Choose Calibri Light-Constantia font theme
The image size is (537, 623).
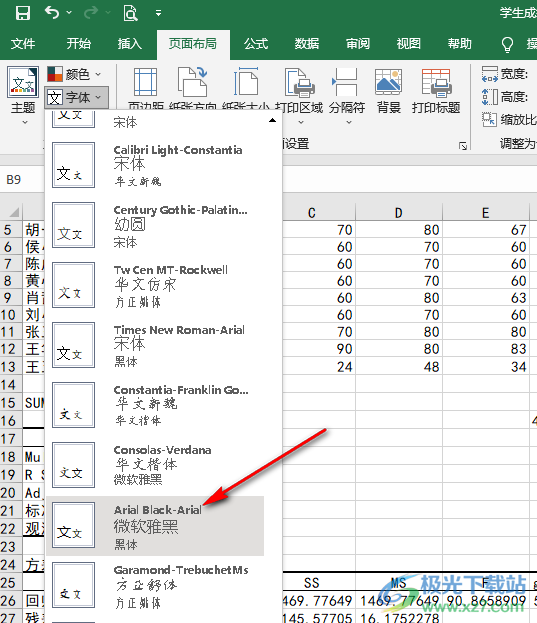155,165
